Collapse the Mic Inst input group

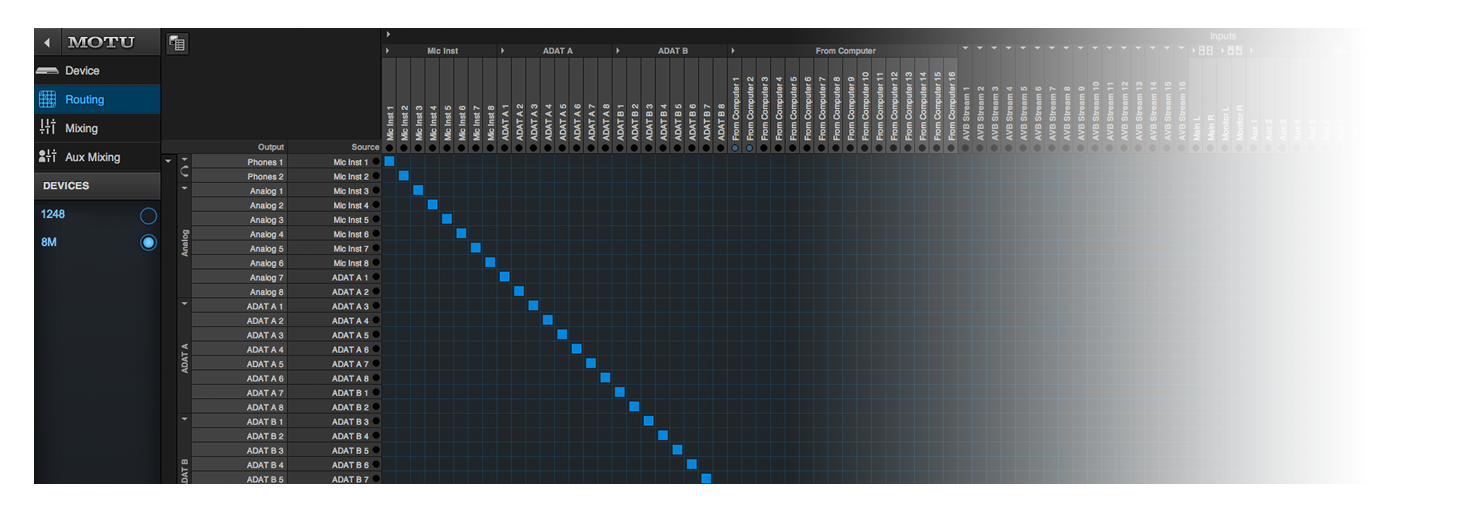pos(388,51)
